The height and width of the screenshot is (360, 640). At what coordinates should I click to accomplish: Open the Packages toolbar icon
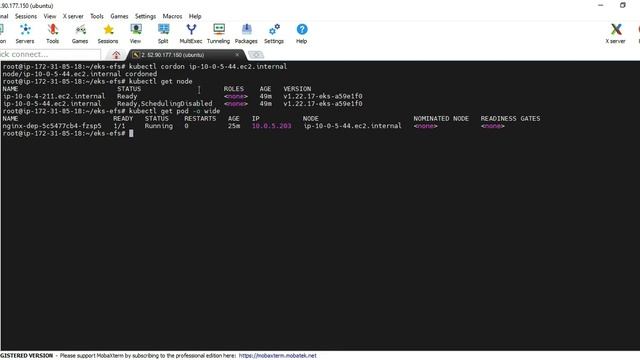click(246, 33)
